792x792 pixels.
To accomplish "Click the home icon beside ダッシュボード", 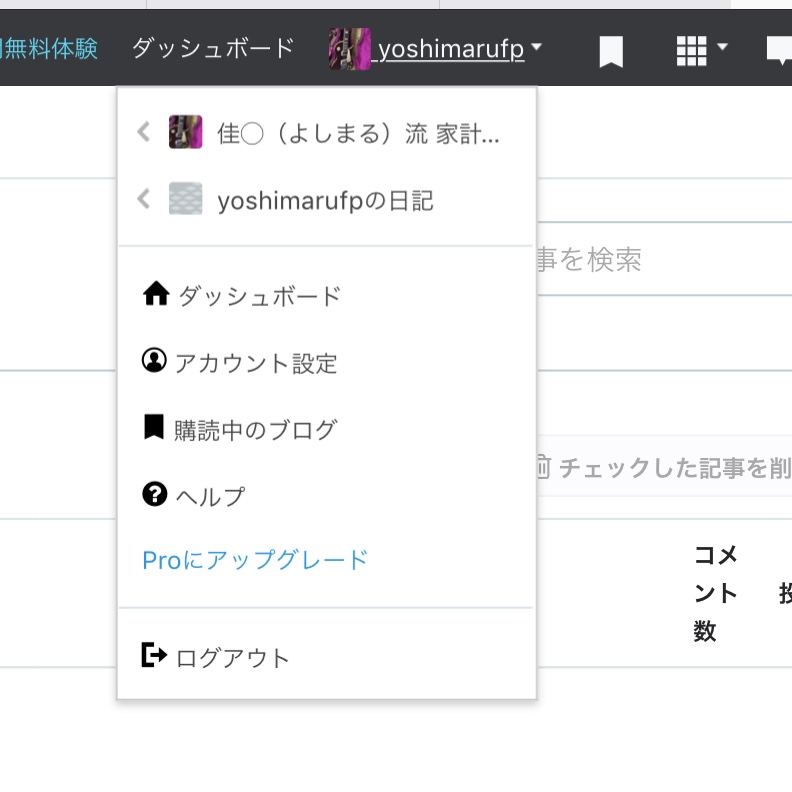I will point(156,293).
